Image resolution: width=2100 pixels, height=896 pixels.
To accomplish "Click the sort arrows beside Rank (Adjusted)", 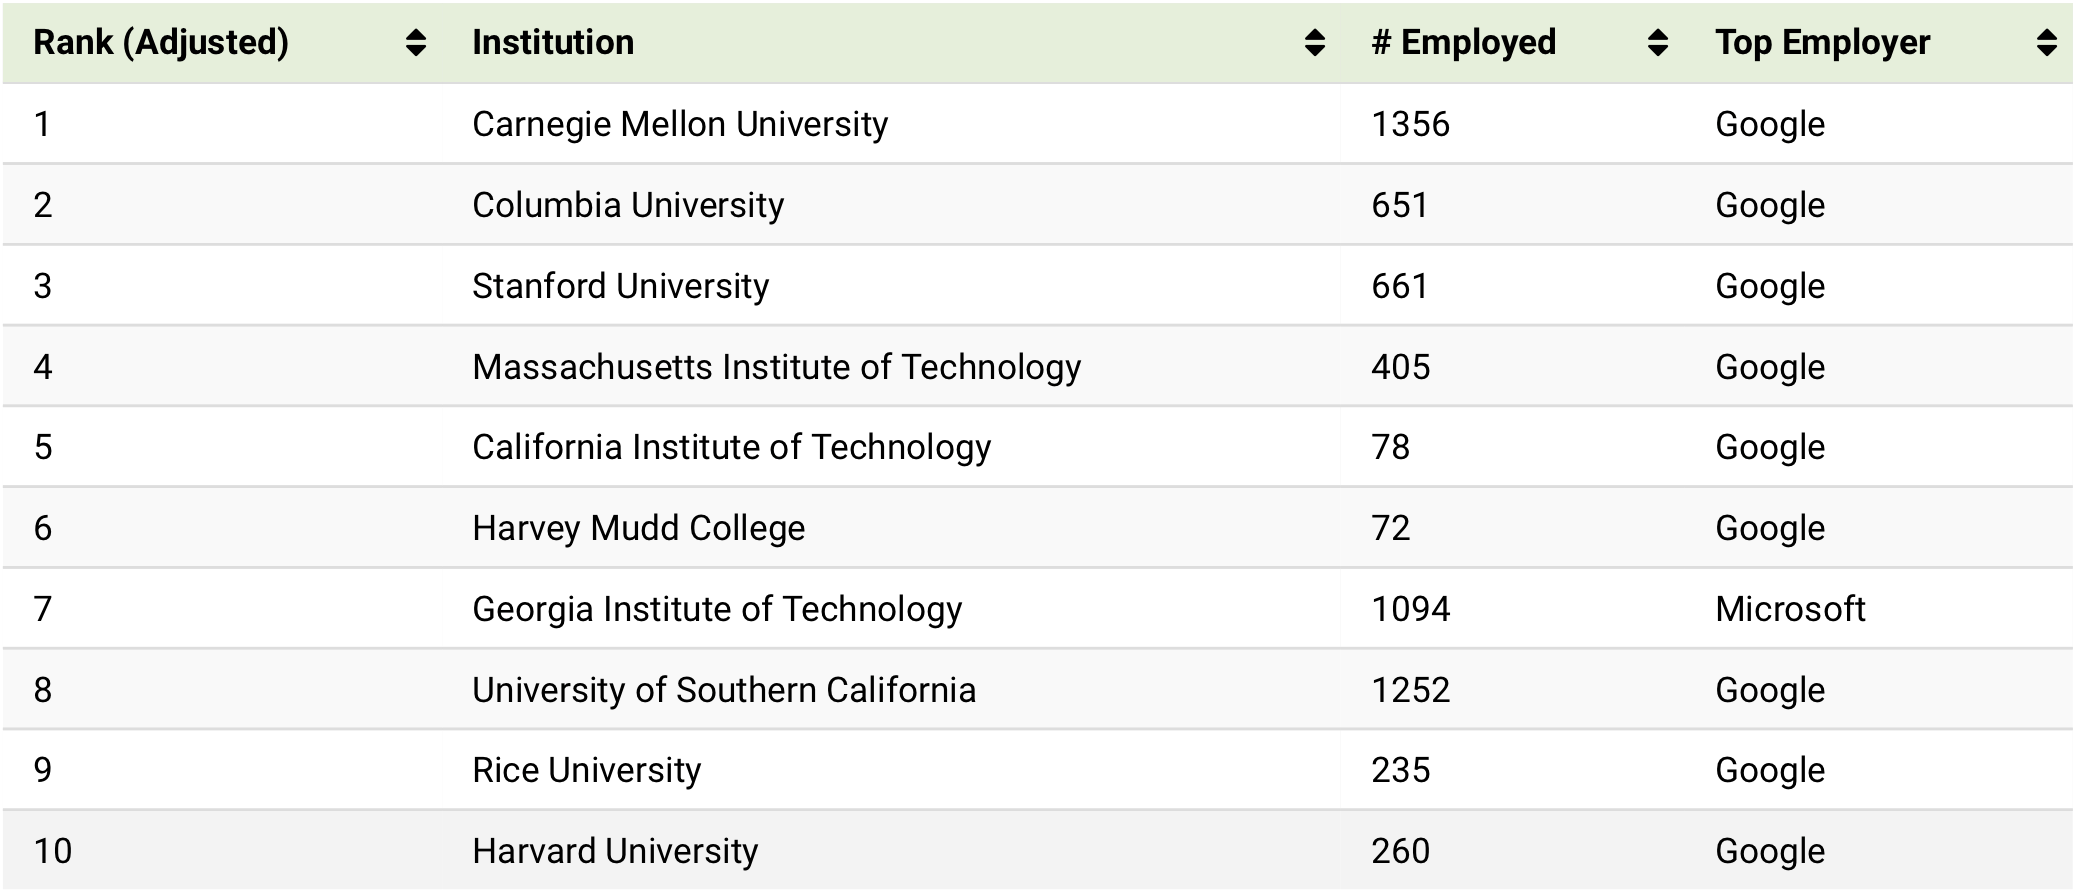I will point(416,43).
